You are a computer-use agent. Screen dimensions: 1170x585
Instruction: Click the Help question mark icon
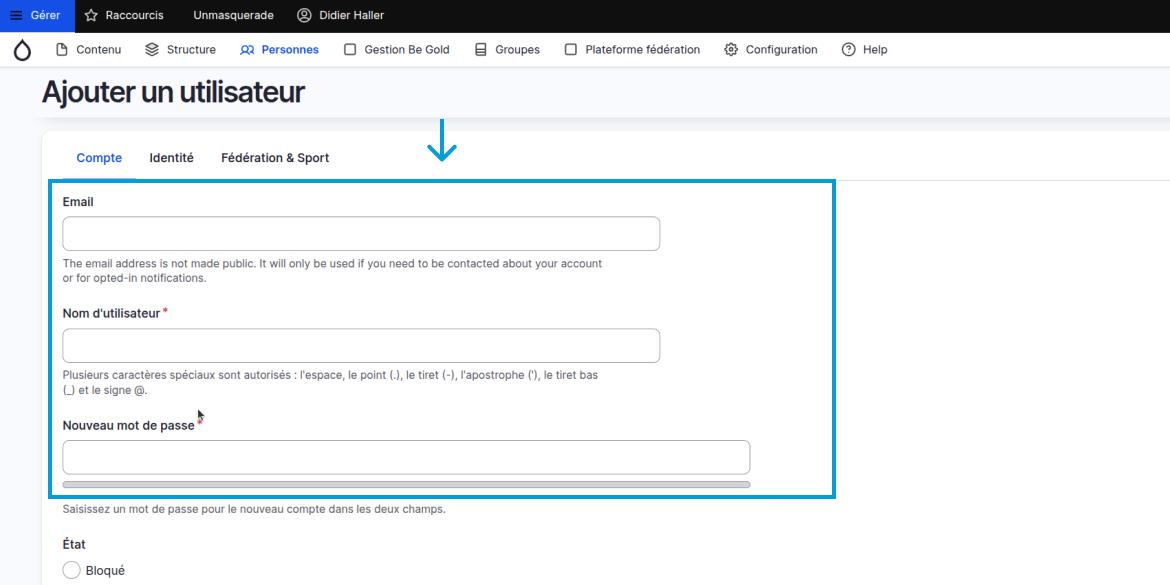(x=849, y=50)
